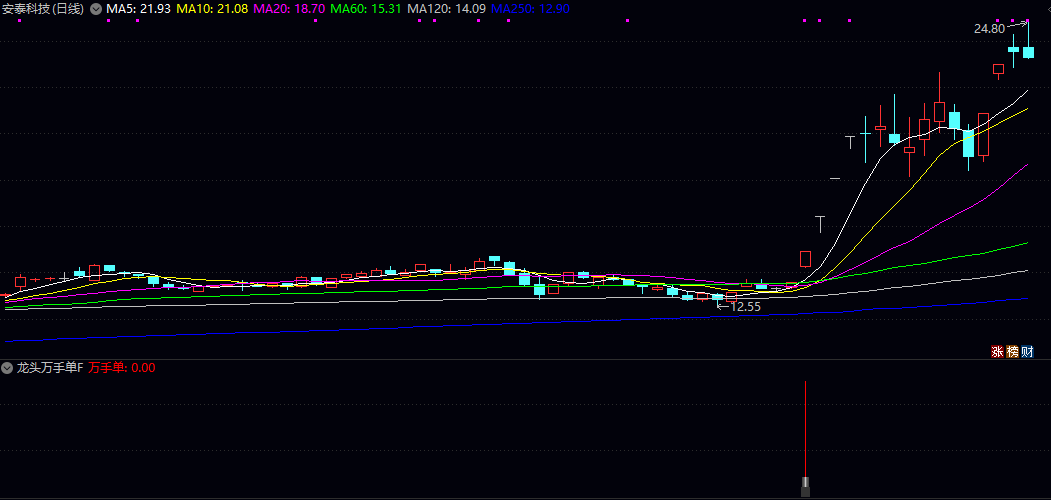1051x500 pixels.
Task: Select the MA120: 14.09 label
Action: (447, 9)
